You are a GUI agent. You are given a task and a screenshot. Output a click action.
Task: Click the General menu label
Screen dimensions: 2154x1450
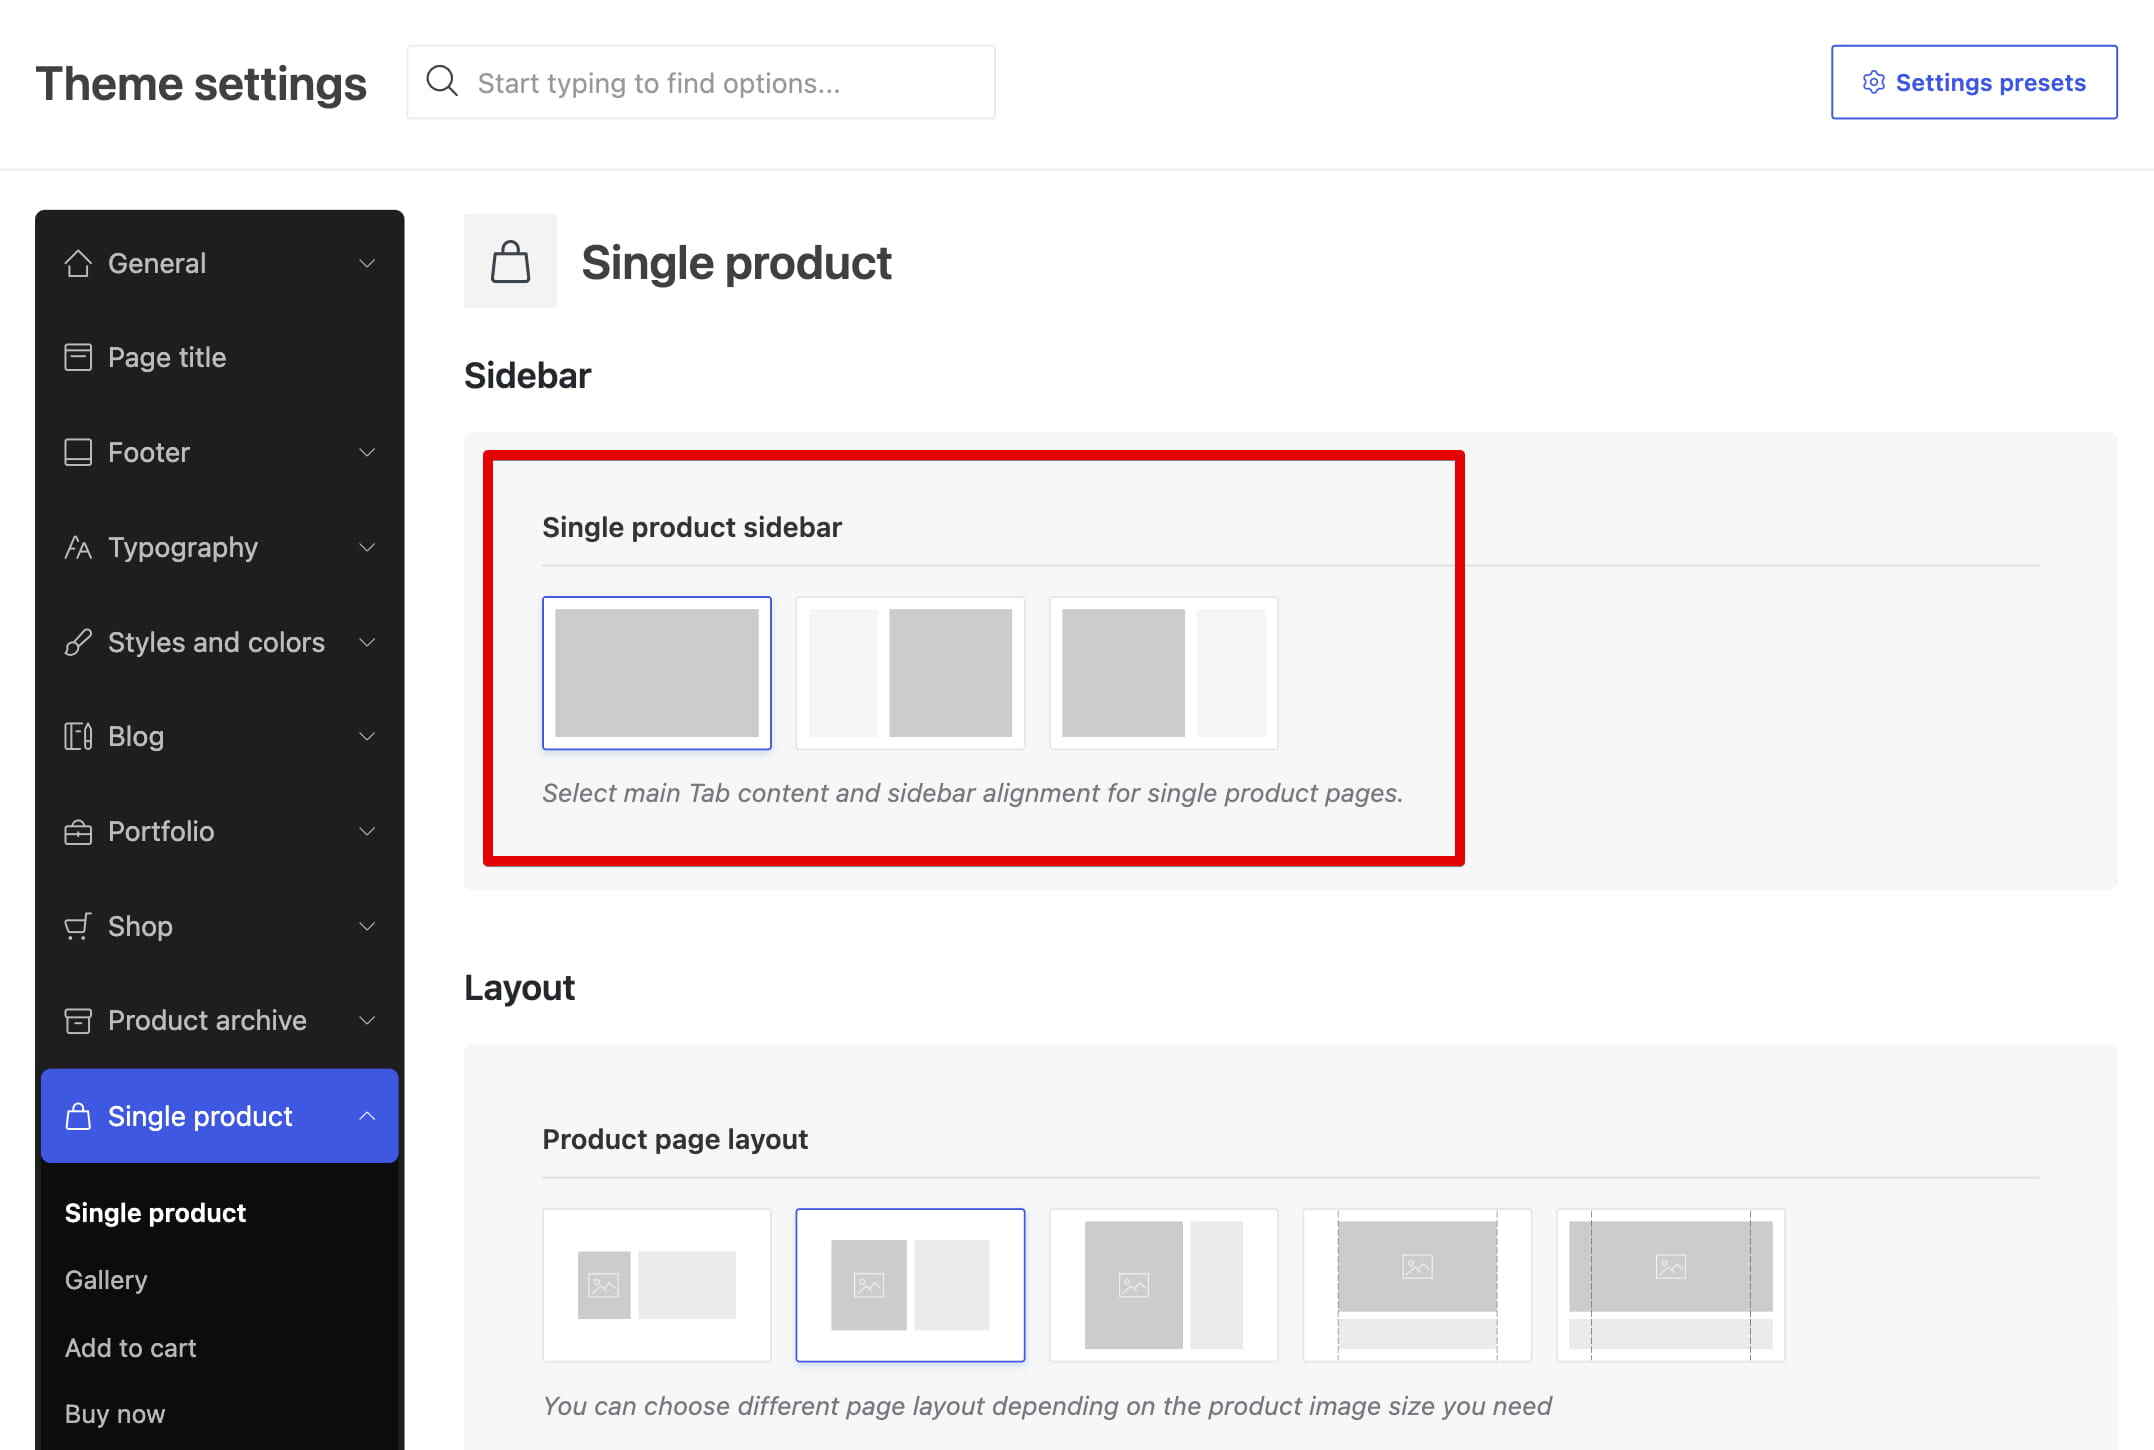click(x=157, y=263)
